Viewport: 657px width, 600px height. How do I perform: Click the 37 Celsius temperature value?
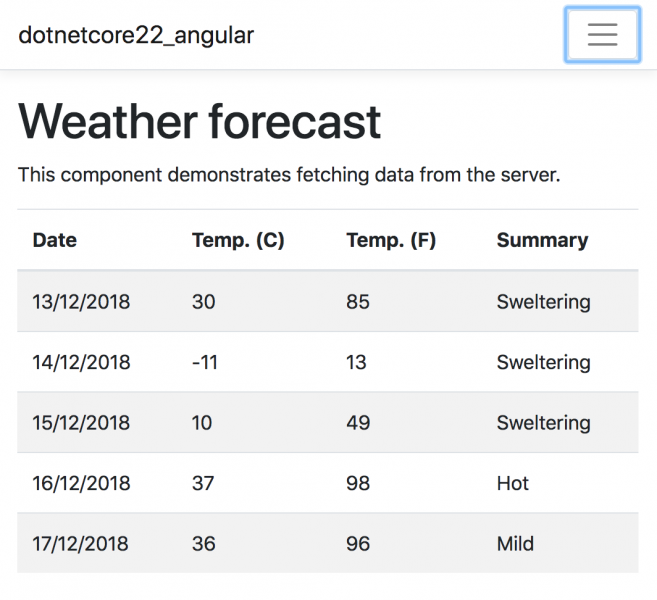(203, 483)
